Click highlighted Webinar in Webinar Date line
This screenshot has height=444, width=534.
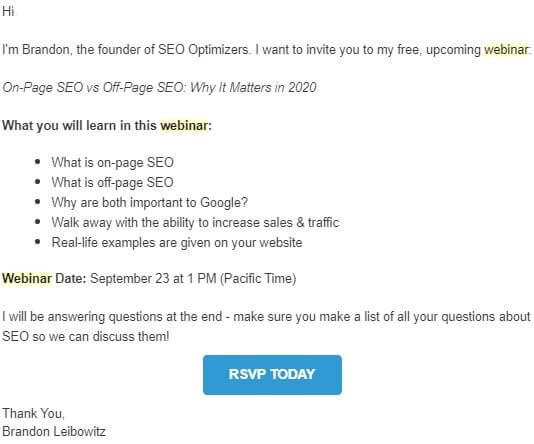(27, 279)
